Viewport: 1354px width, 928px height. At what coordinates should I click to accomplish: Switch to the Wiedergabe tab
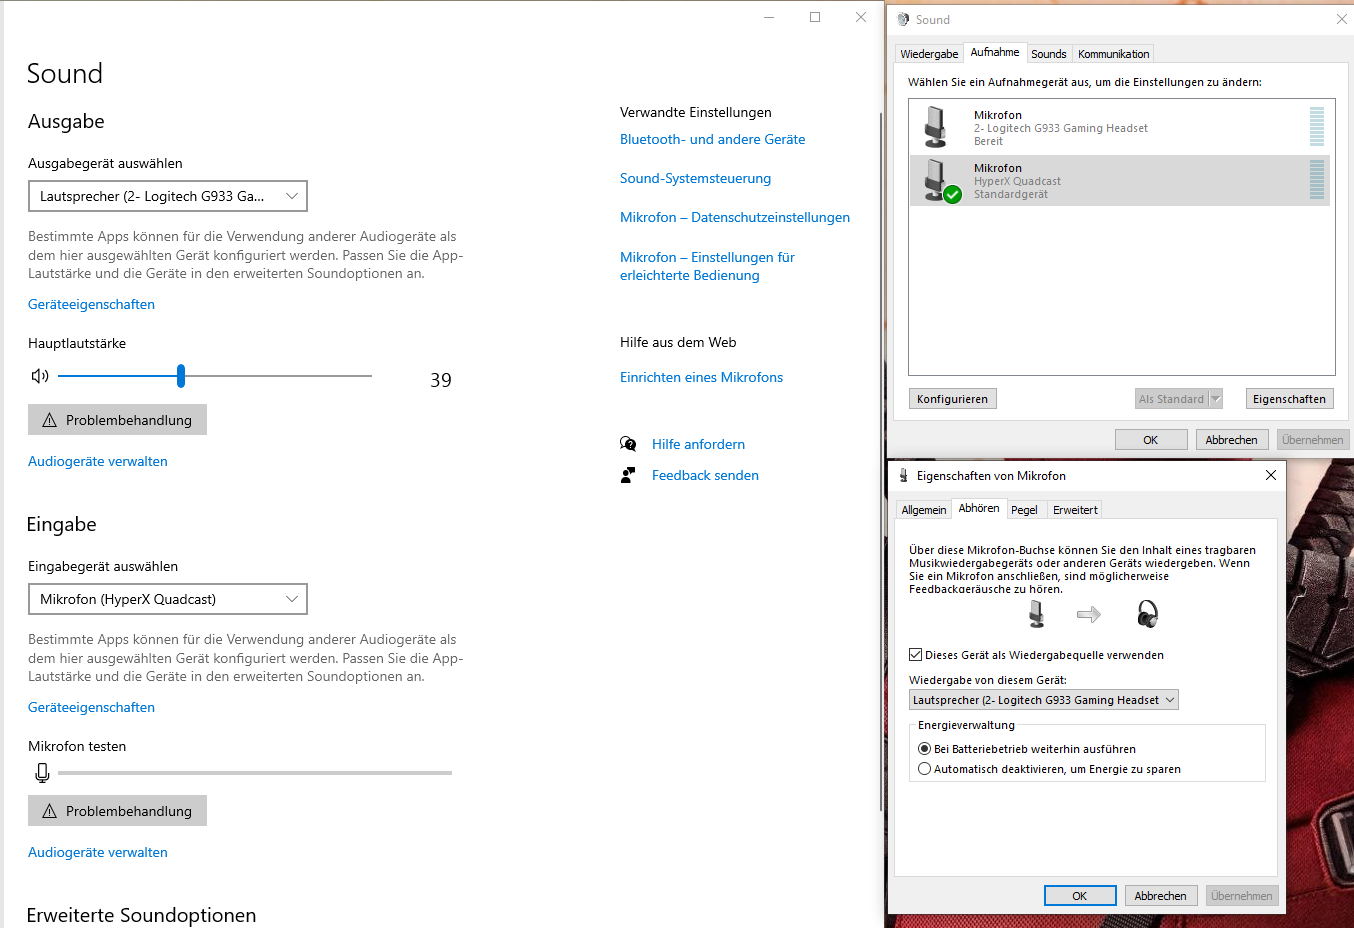coord(929,54)
